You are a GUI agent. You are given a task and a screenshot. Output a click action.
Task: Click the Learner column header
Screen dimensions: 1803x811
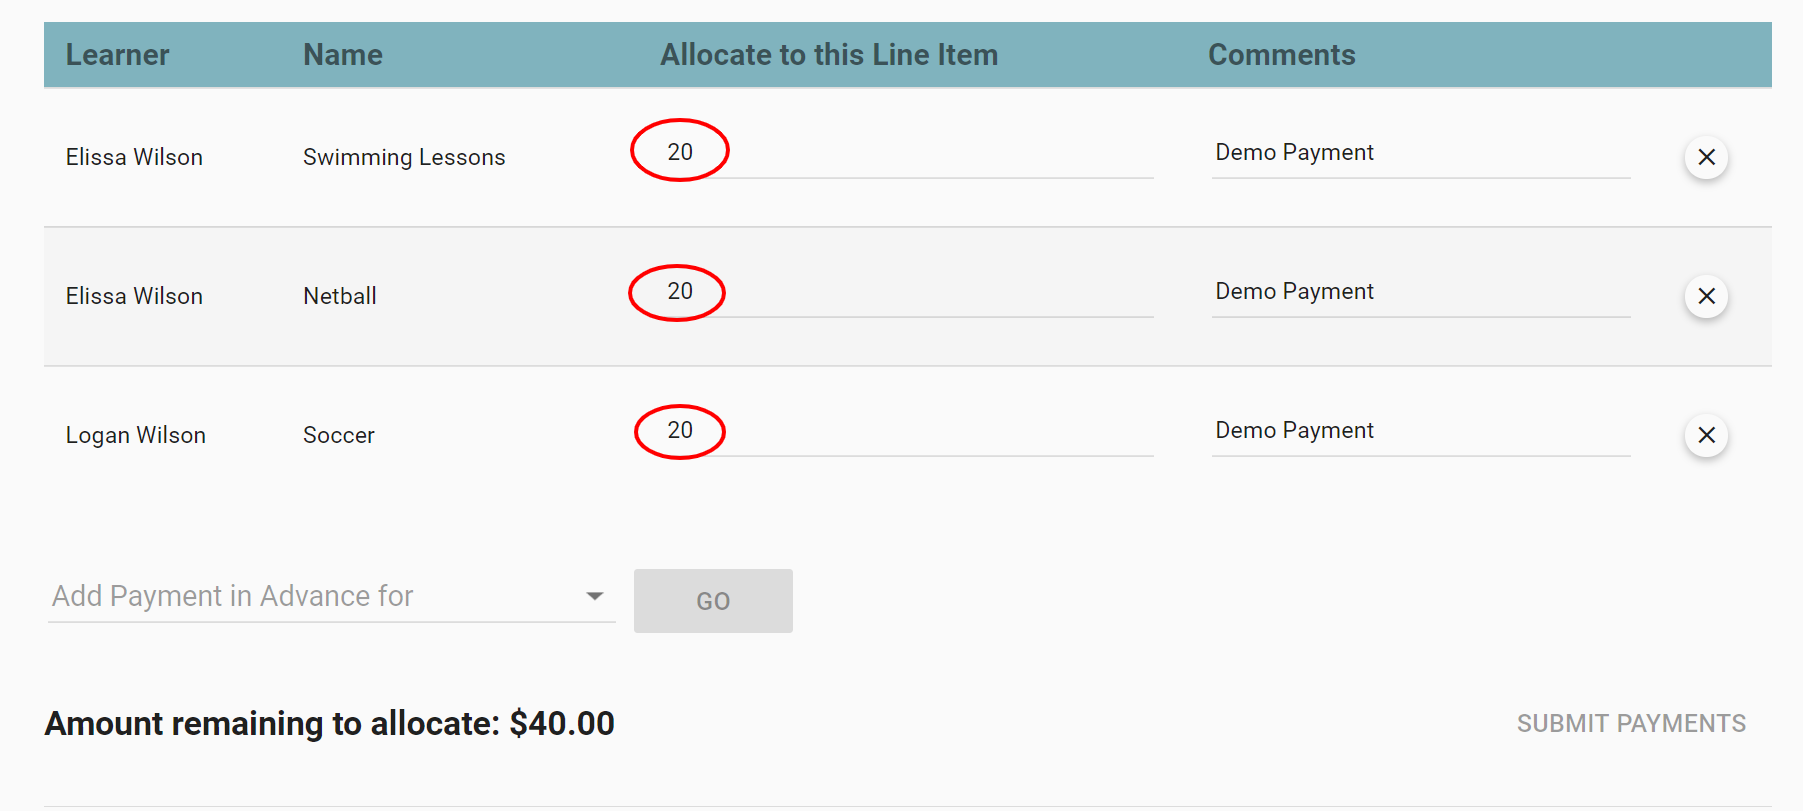(x=117, y=55)
